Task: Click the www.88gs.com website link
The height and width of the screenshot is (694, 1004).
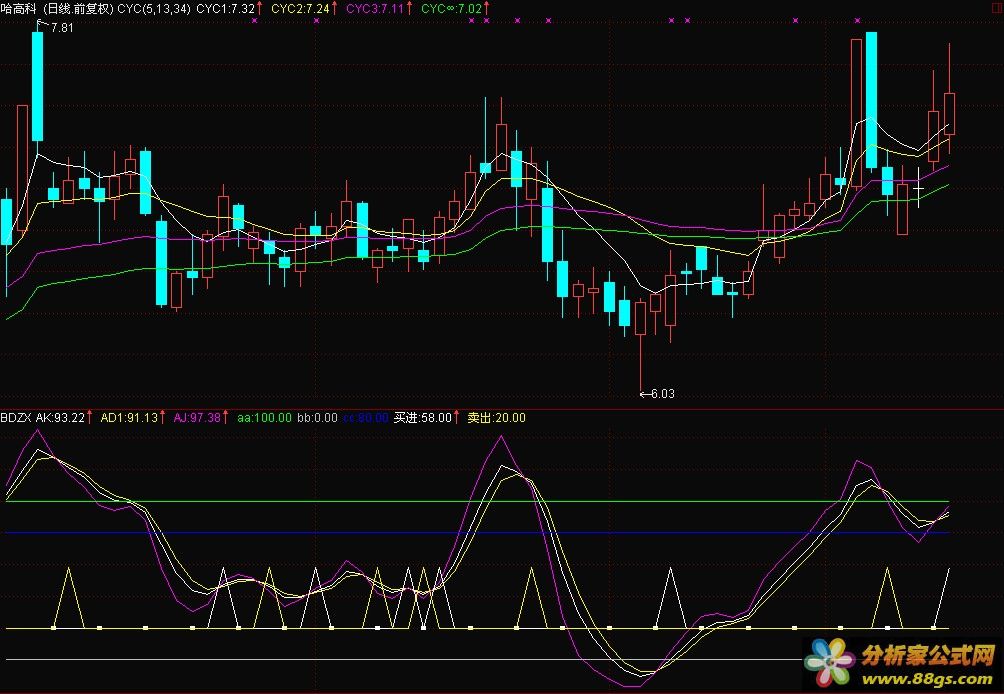Action: 928,678
